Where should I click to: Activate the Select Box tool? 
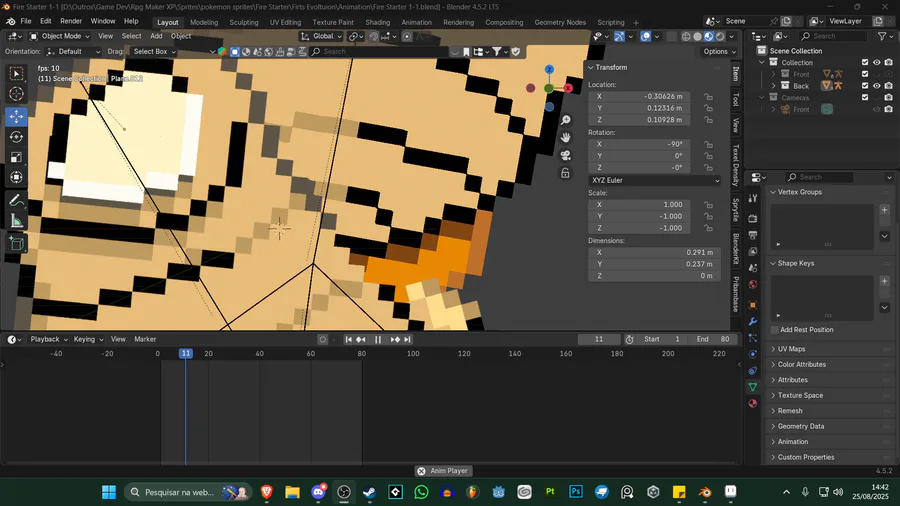pyautogui.click(x=16, y=73)
